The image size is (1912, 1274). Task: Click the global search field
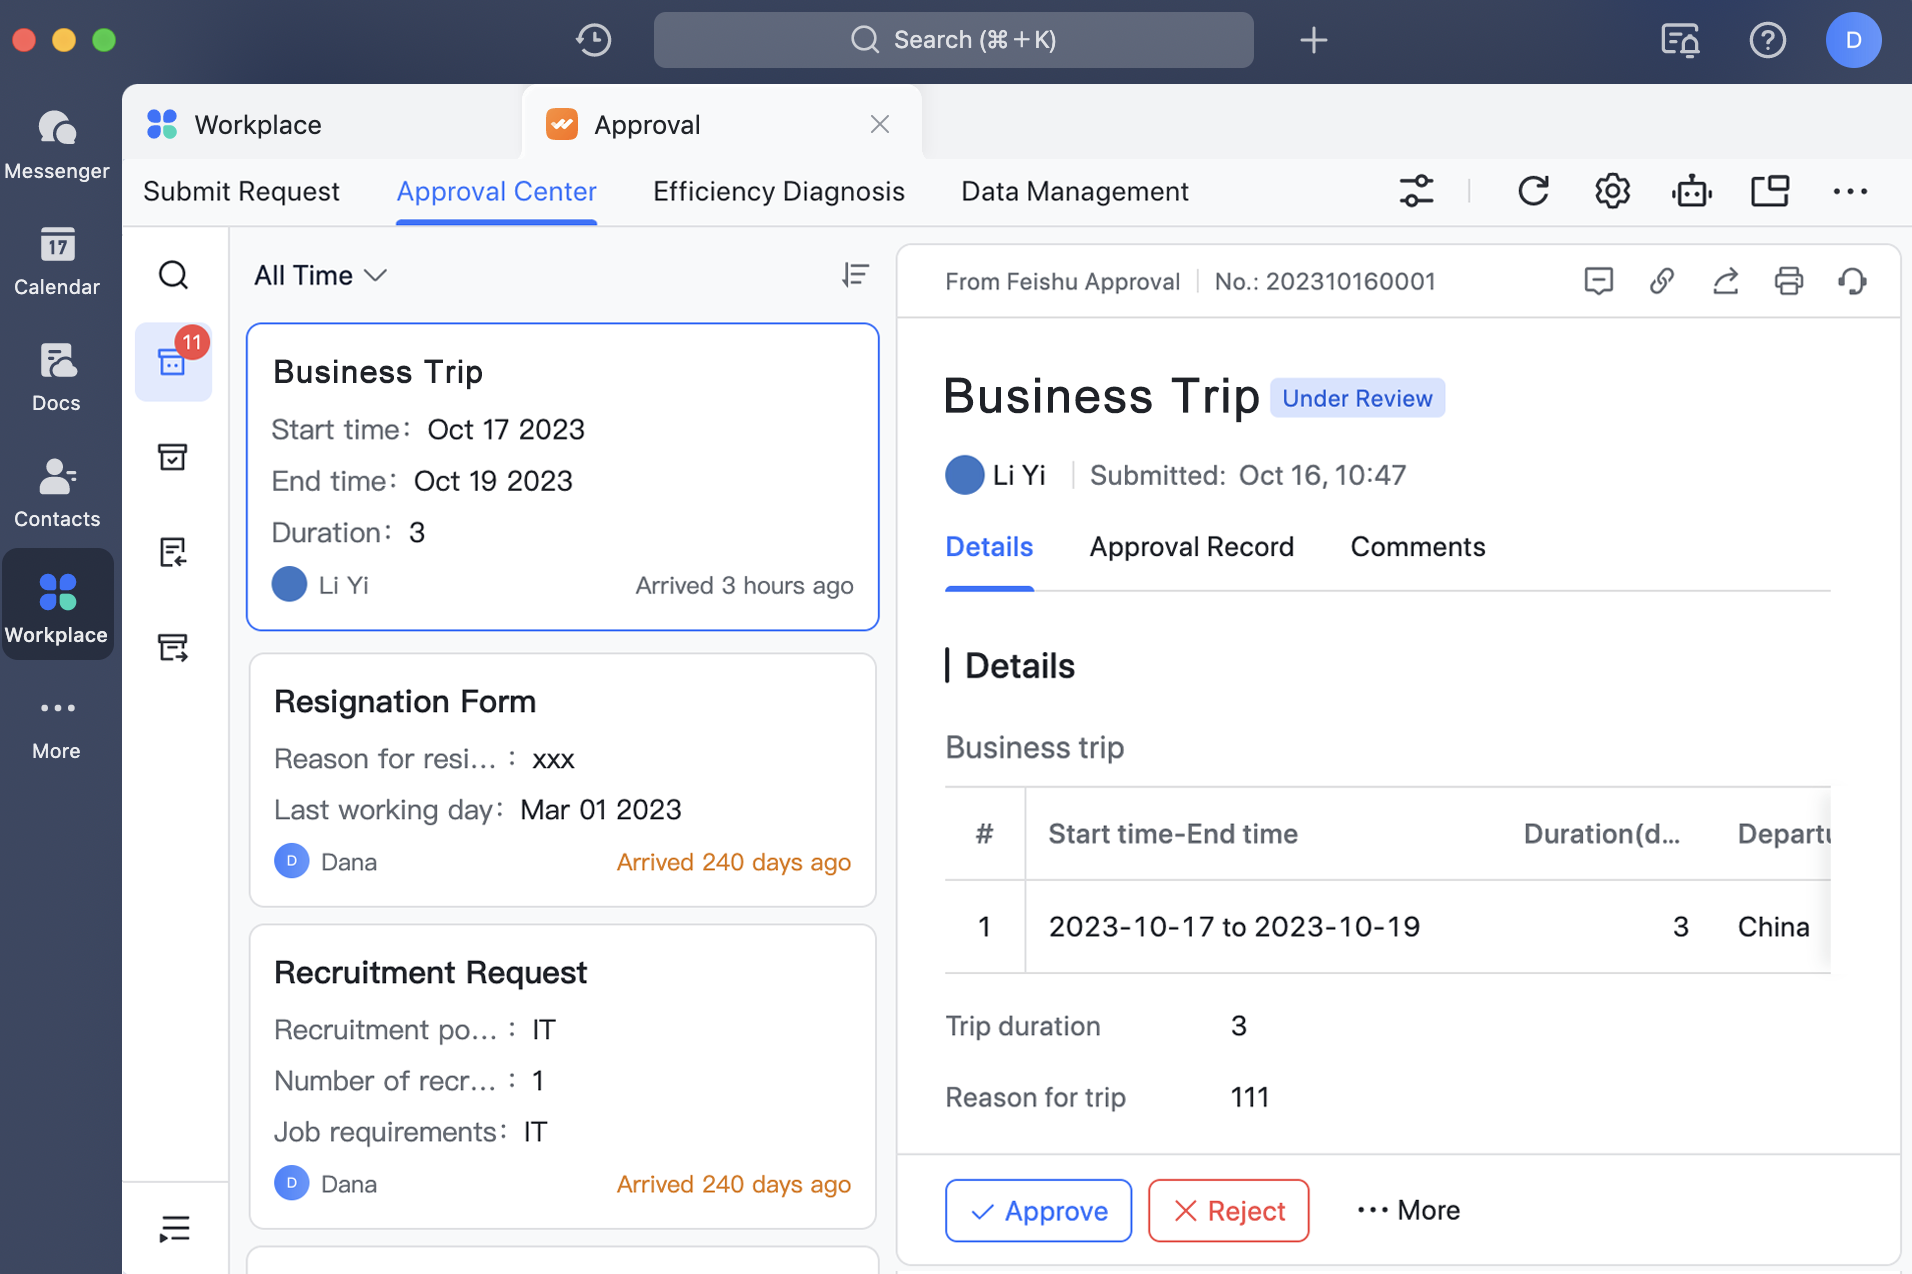[952, 40]
